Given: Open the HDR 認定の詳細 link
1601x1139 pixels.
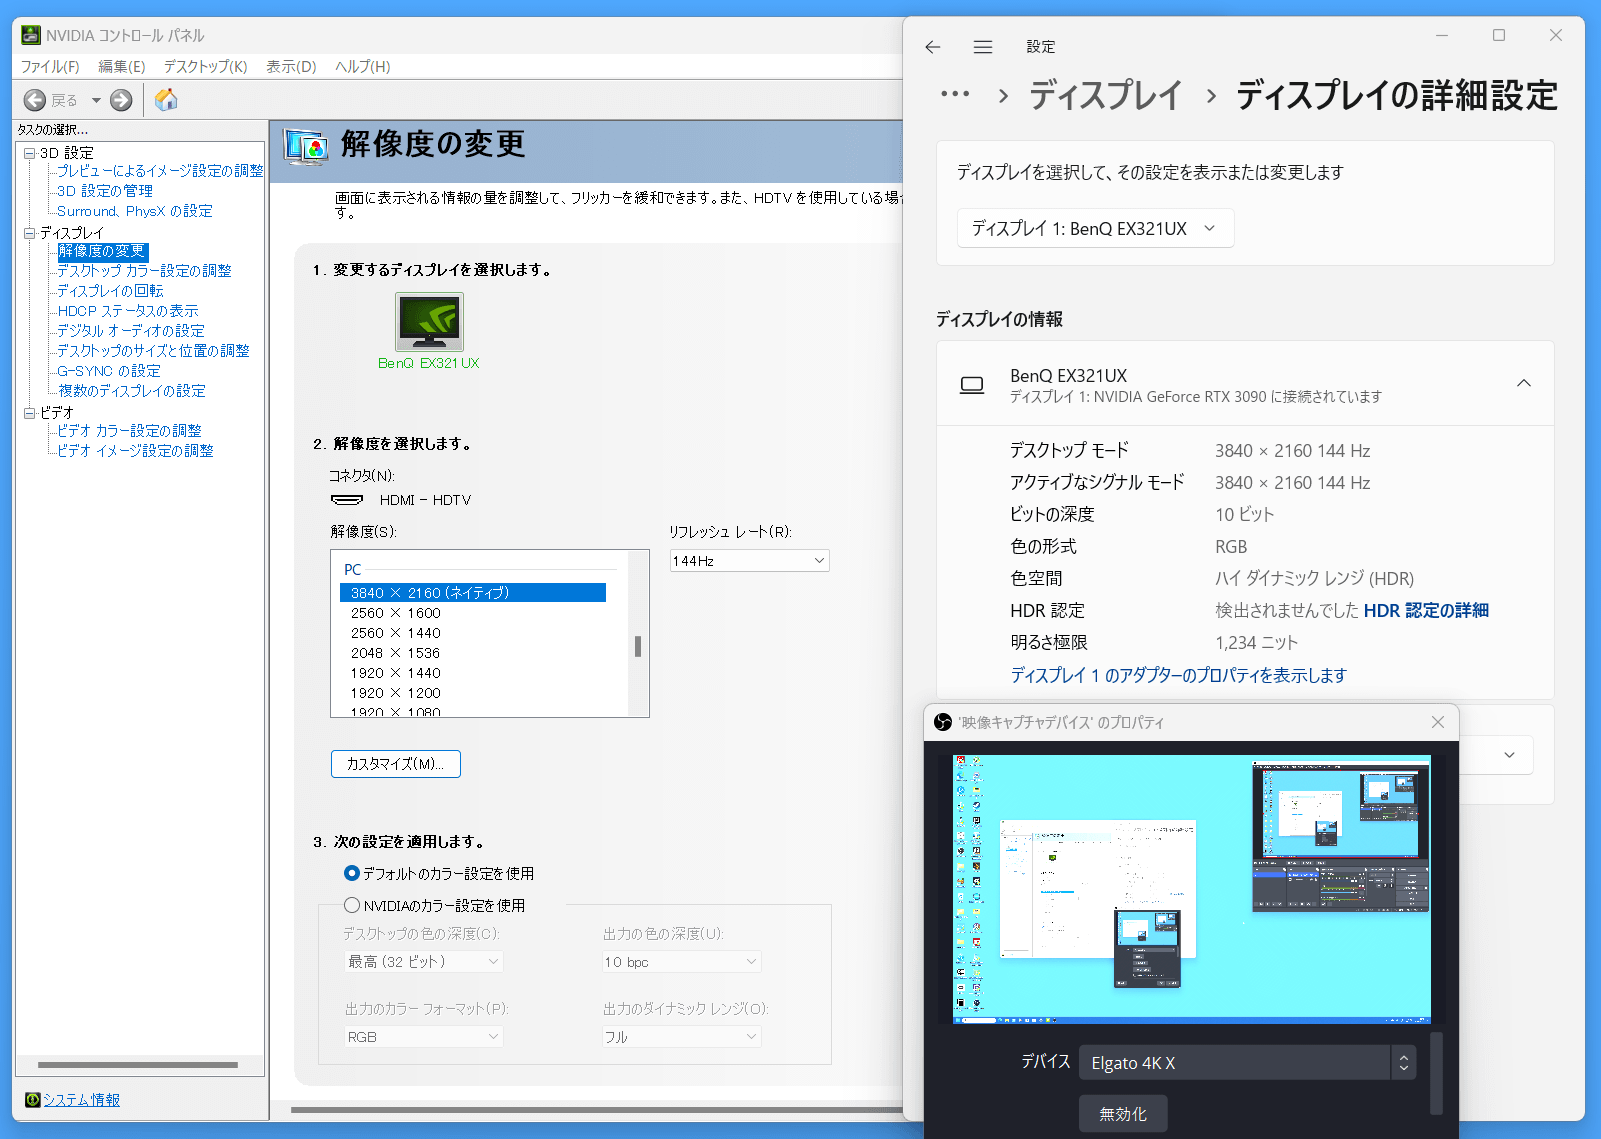Looking at the screenshot, I should coord(1426,610).
